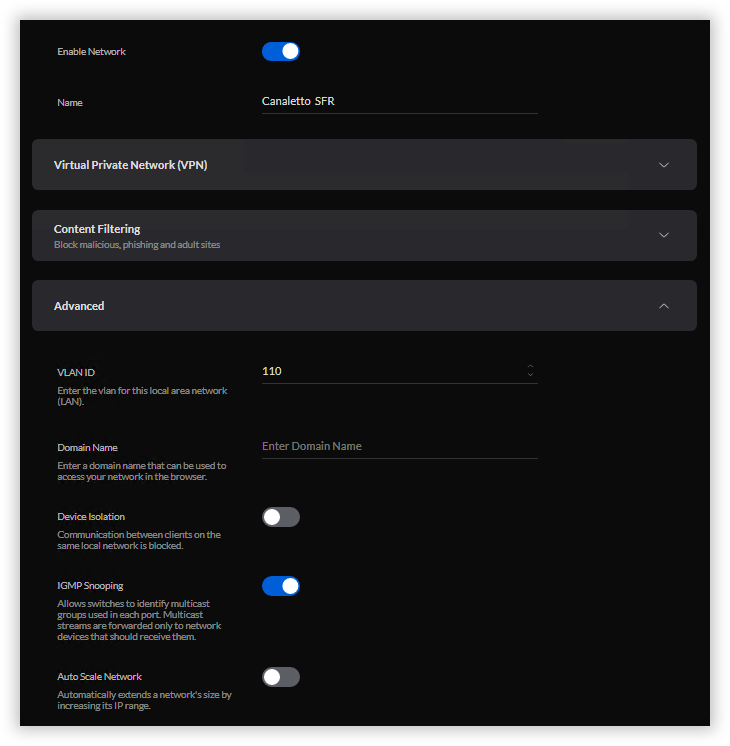The image size is (730, 746).
Task: Select the Content Filtering section title
Action: 97,229
